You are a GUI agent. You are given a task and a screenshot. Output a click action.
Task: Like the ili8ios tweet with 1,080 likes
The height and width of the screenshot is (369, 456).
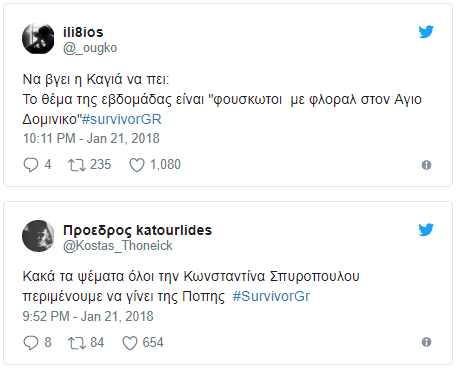(x=137, y=165)
